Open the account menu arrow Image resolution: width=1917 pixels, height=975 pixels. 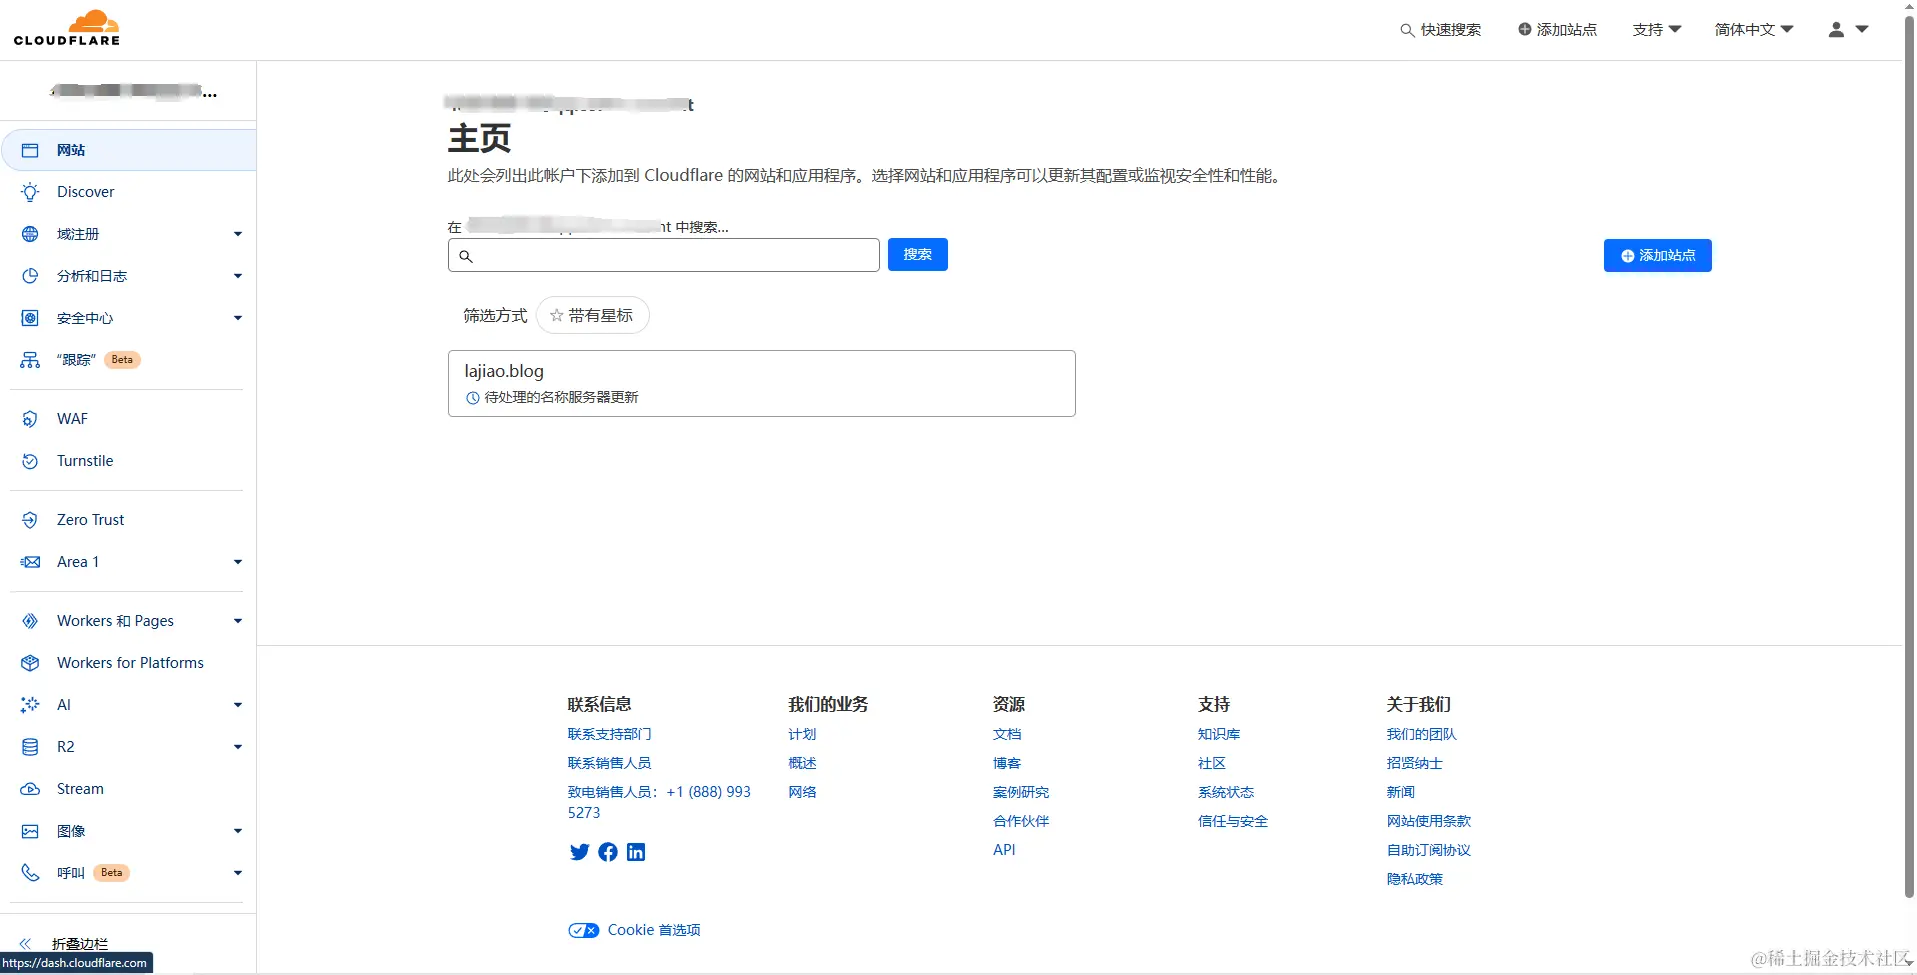(1862, 30)
